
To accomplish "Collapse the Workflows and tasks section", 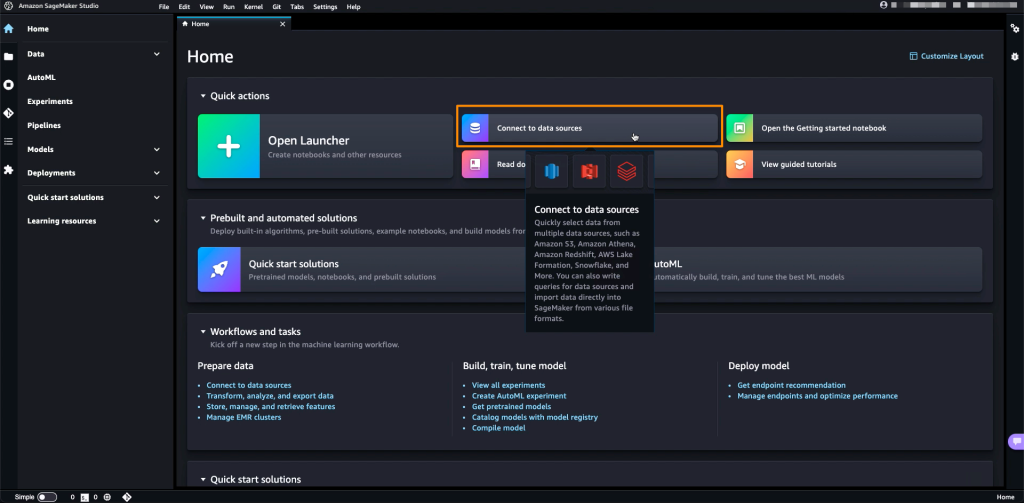I will click(x=203, y=332).
